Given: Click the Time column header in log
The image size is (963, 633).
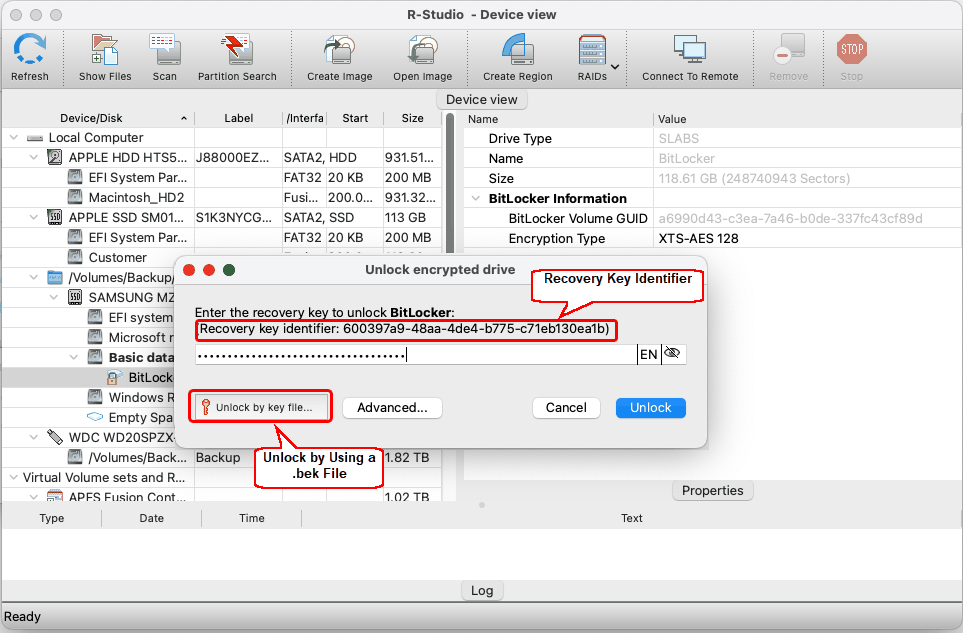Looking at the screenshot, I should [252, 518].
